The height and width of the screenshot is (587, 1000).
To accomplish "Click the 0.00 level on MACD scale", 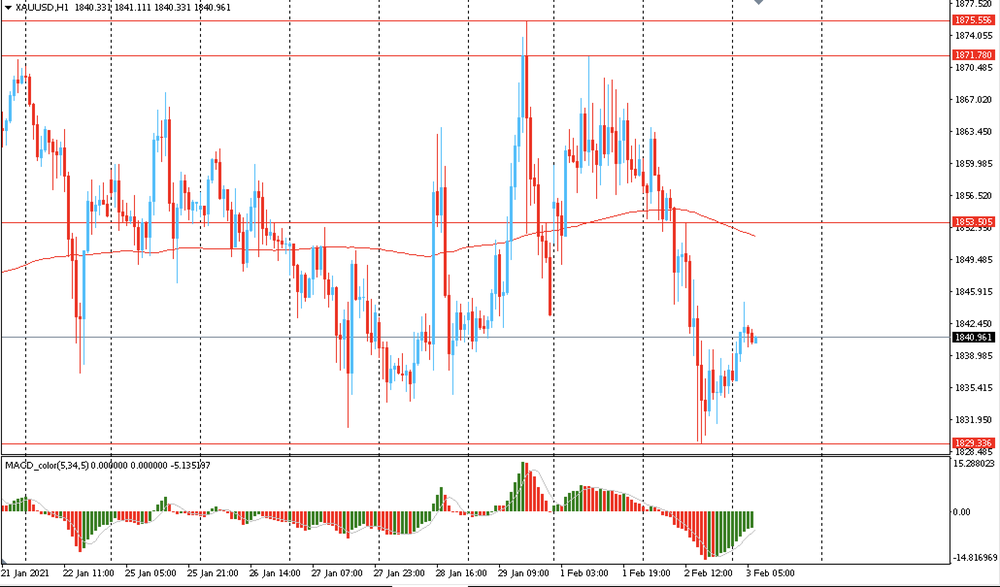I will tap(961, 512).
